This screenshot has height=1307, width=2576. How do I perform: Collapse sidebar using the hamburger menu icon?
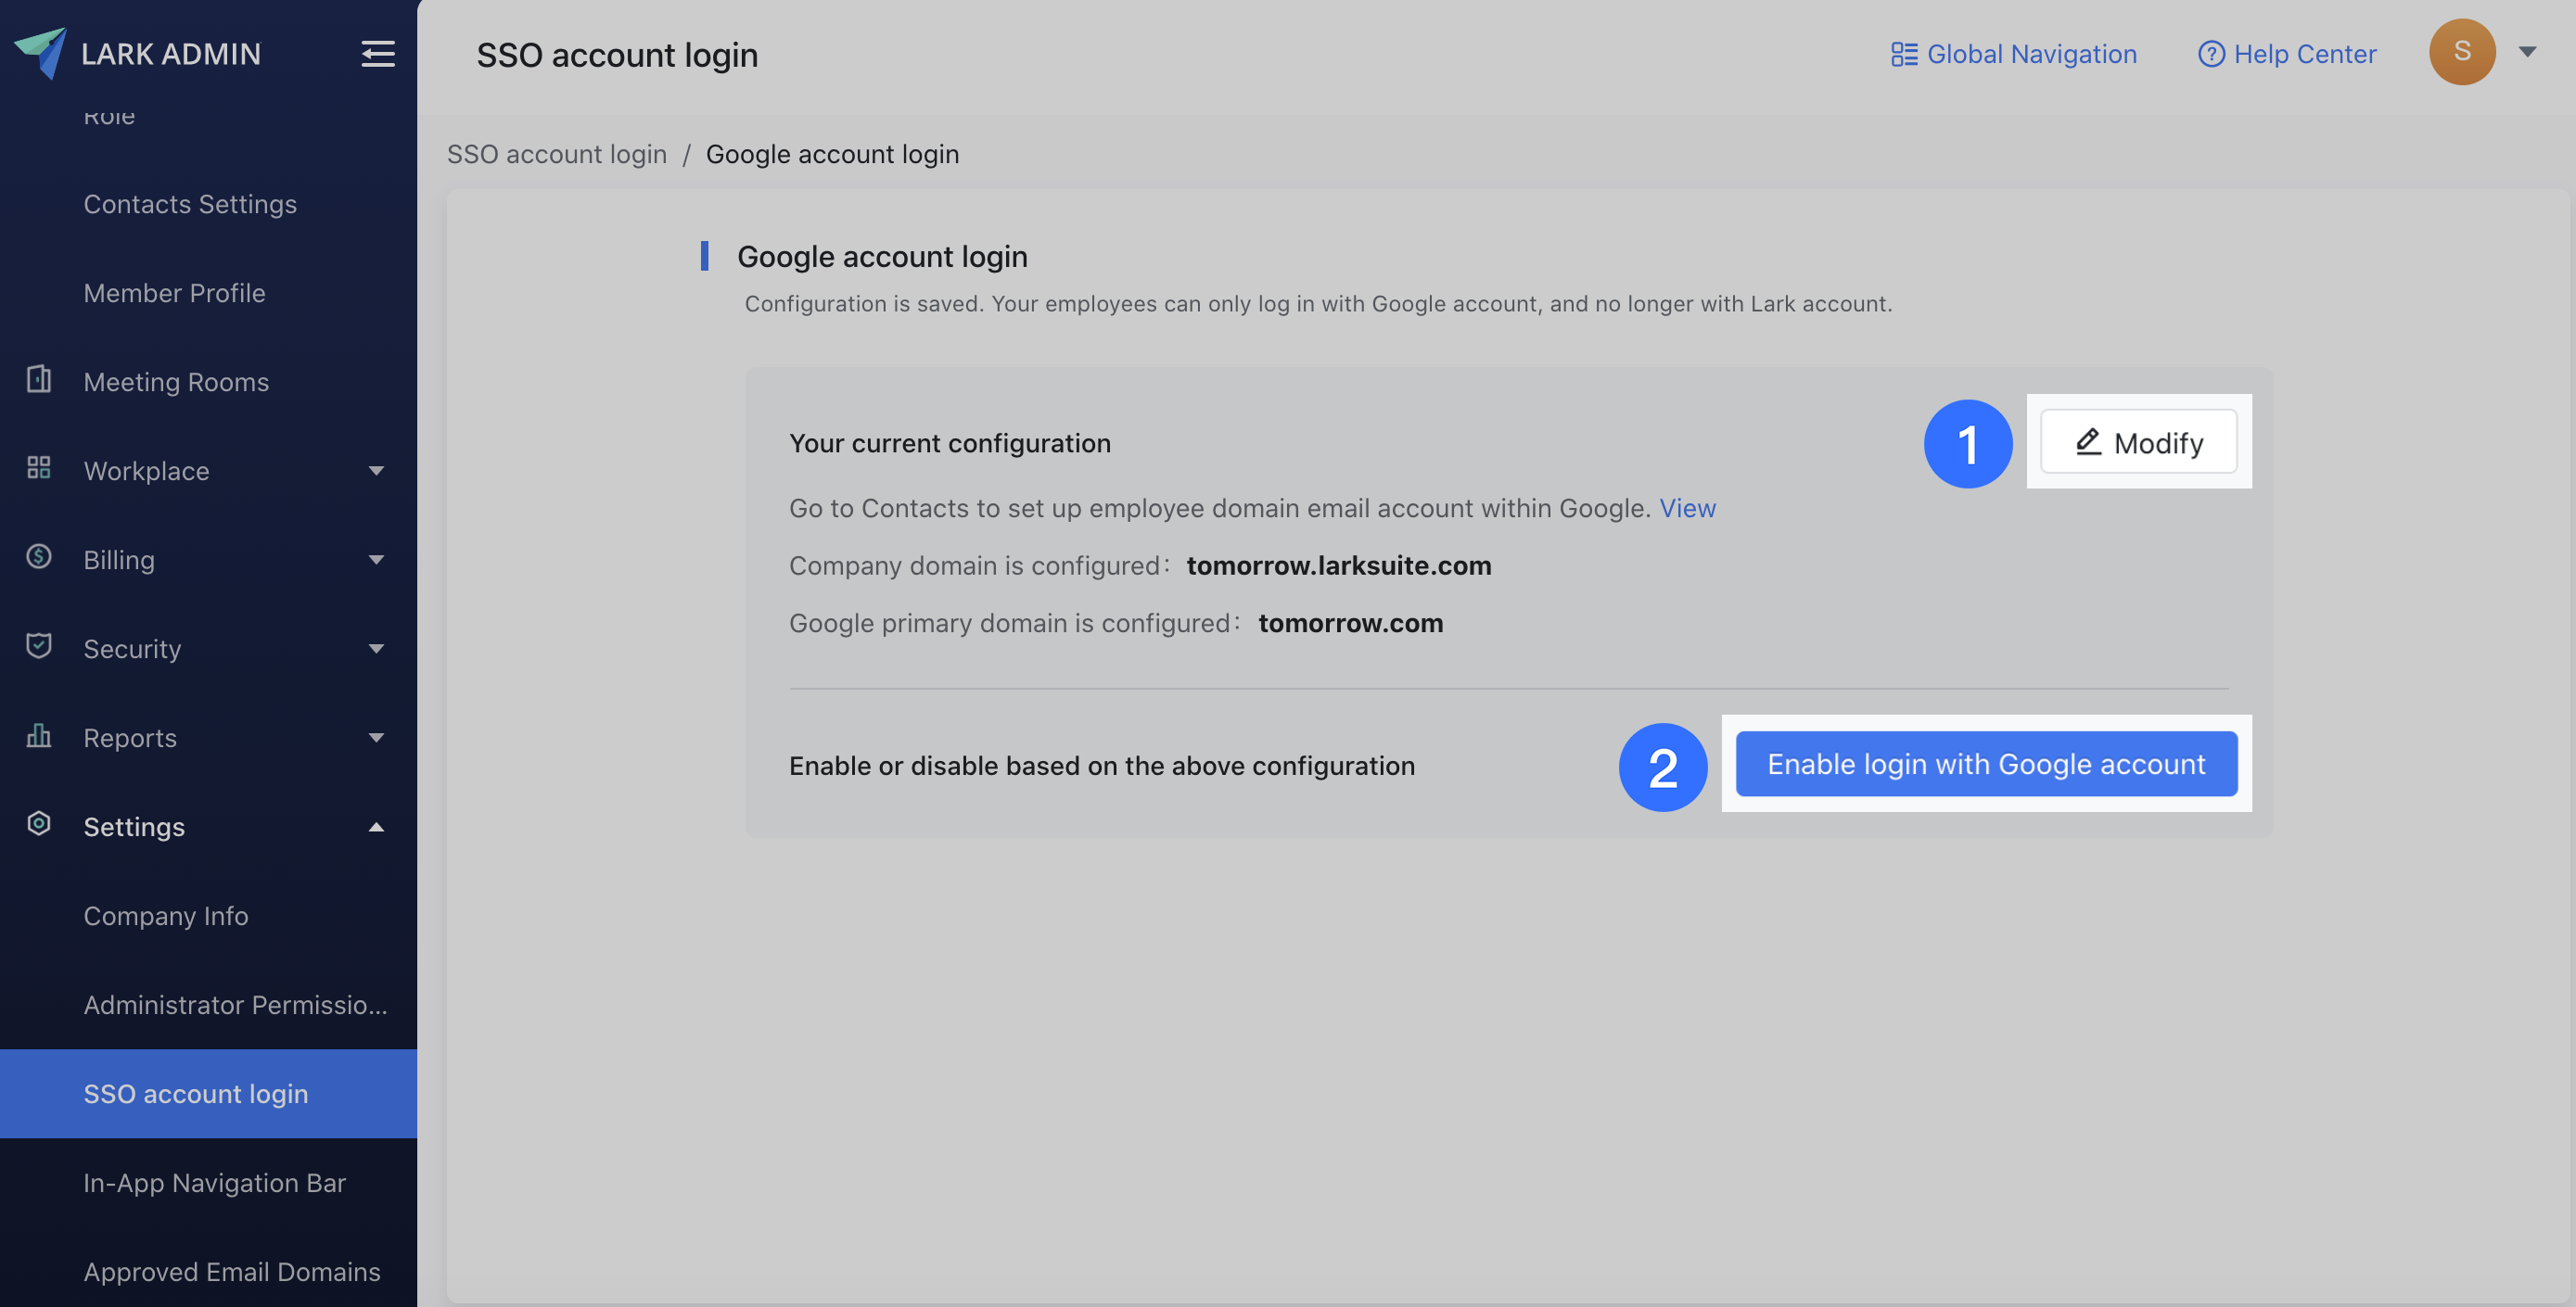377,53
